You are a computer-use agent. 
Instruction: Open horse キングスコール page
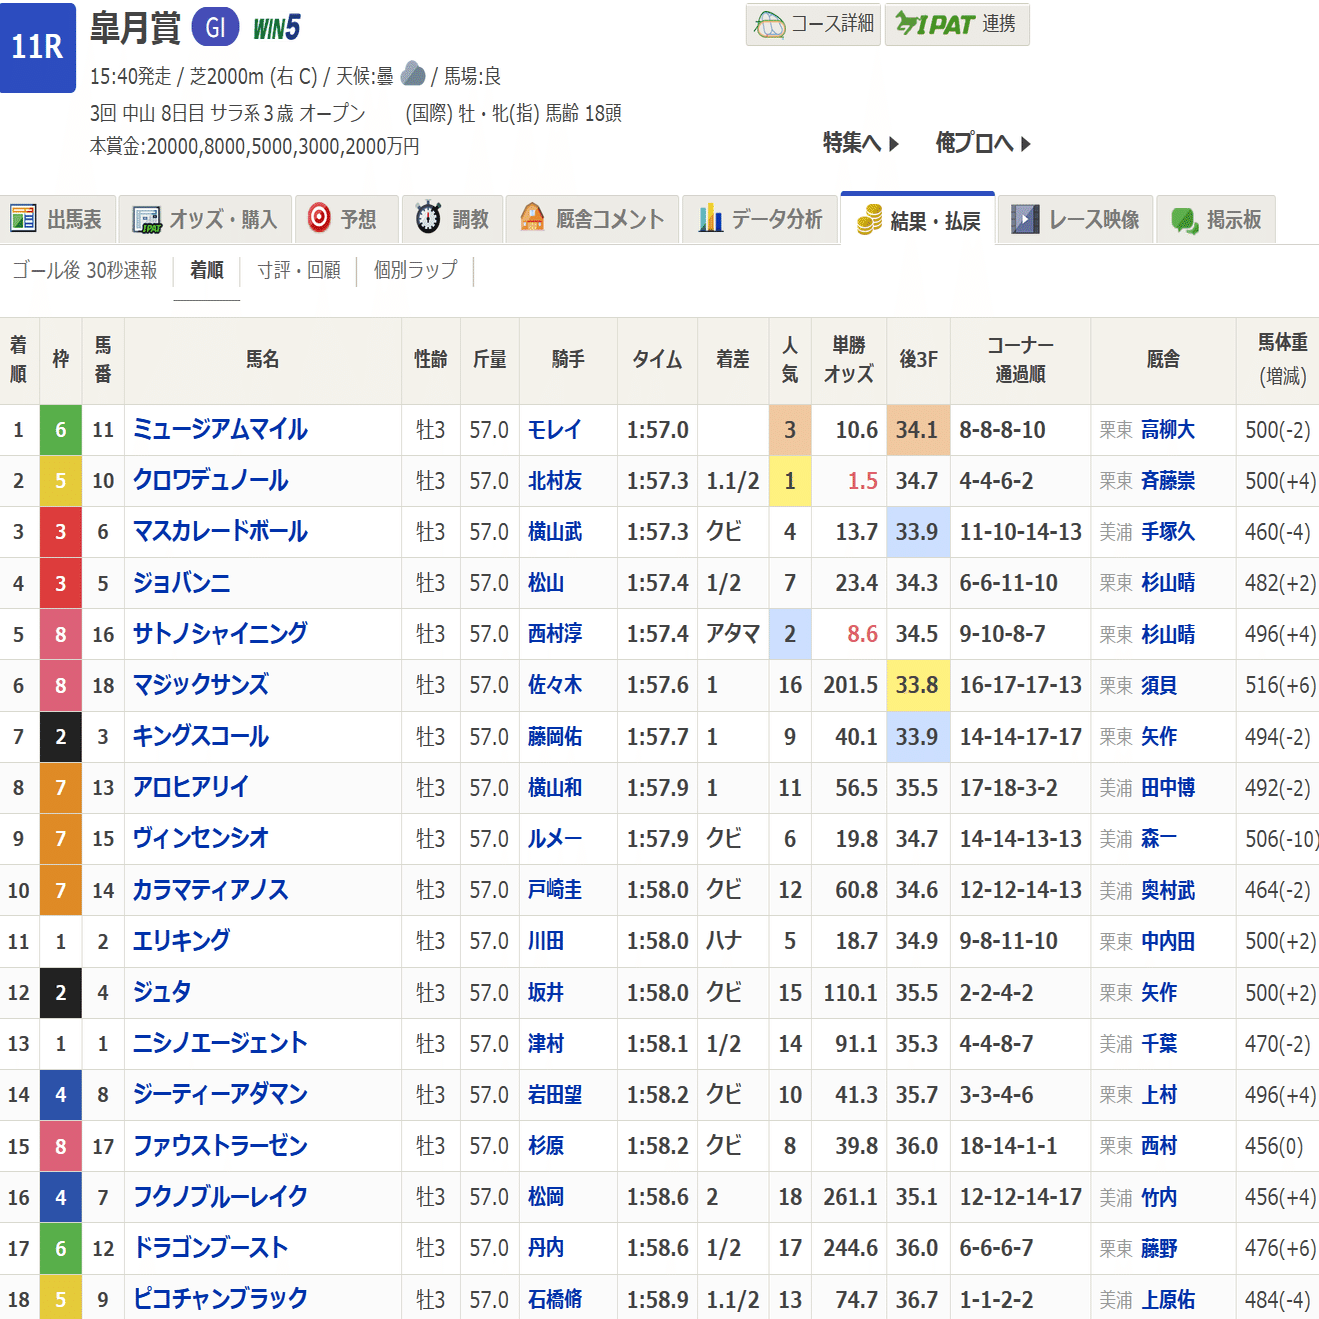pos(201,736)
